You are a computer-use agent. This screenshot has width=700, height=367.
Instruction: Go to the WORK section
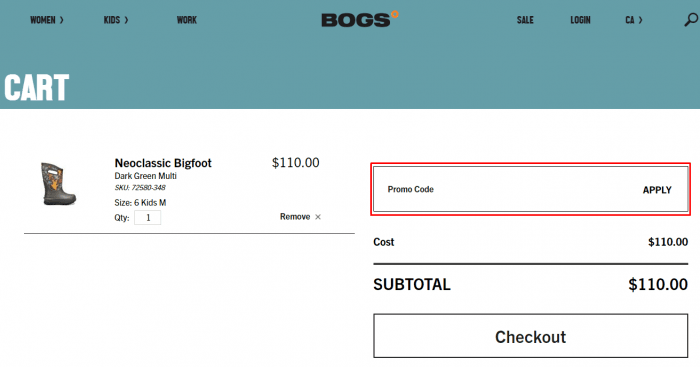pyautogui.click(x=187, y=20)
